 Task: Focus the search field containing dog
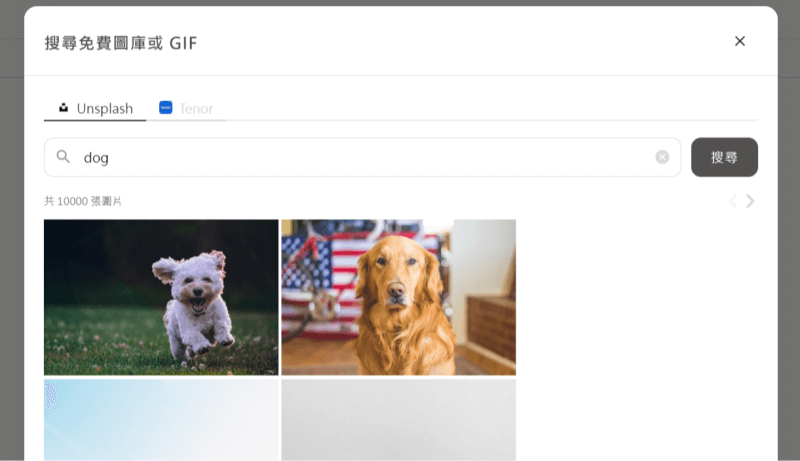(362, 157)
